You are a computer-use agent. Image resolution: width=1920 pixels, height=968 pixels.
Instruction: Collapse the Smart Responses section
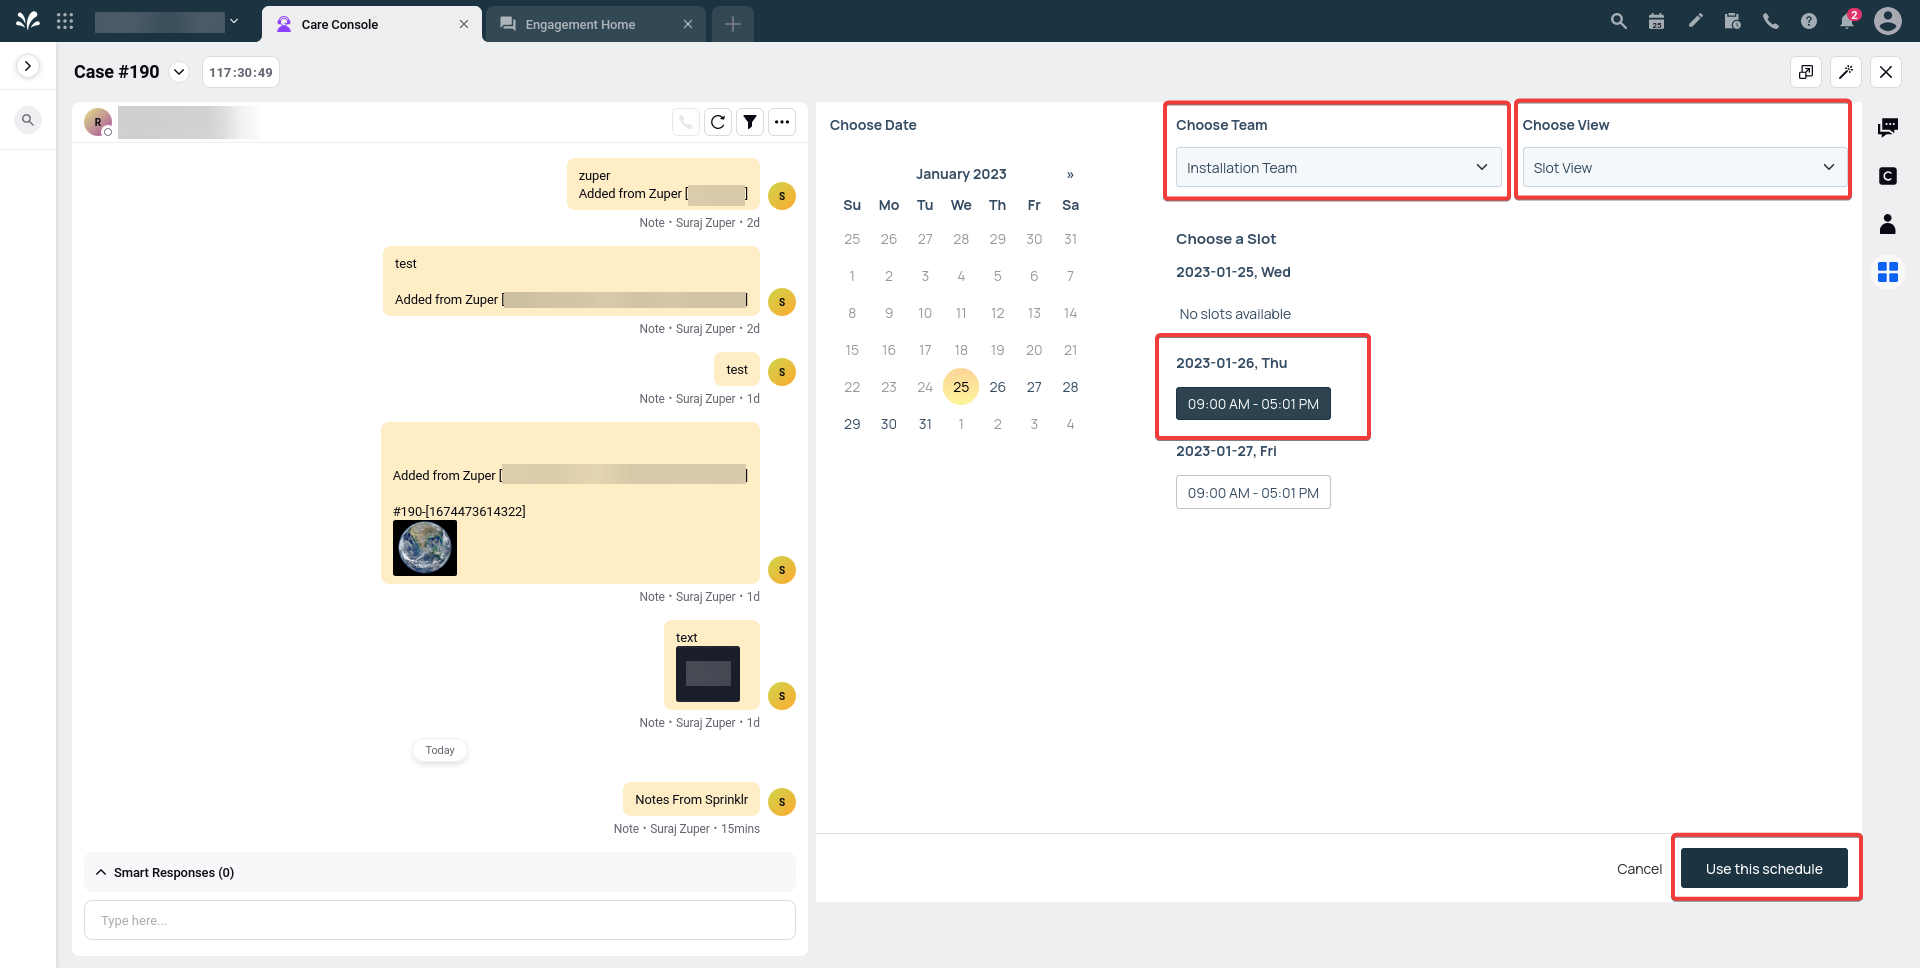tap(101, 873)
